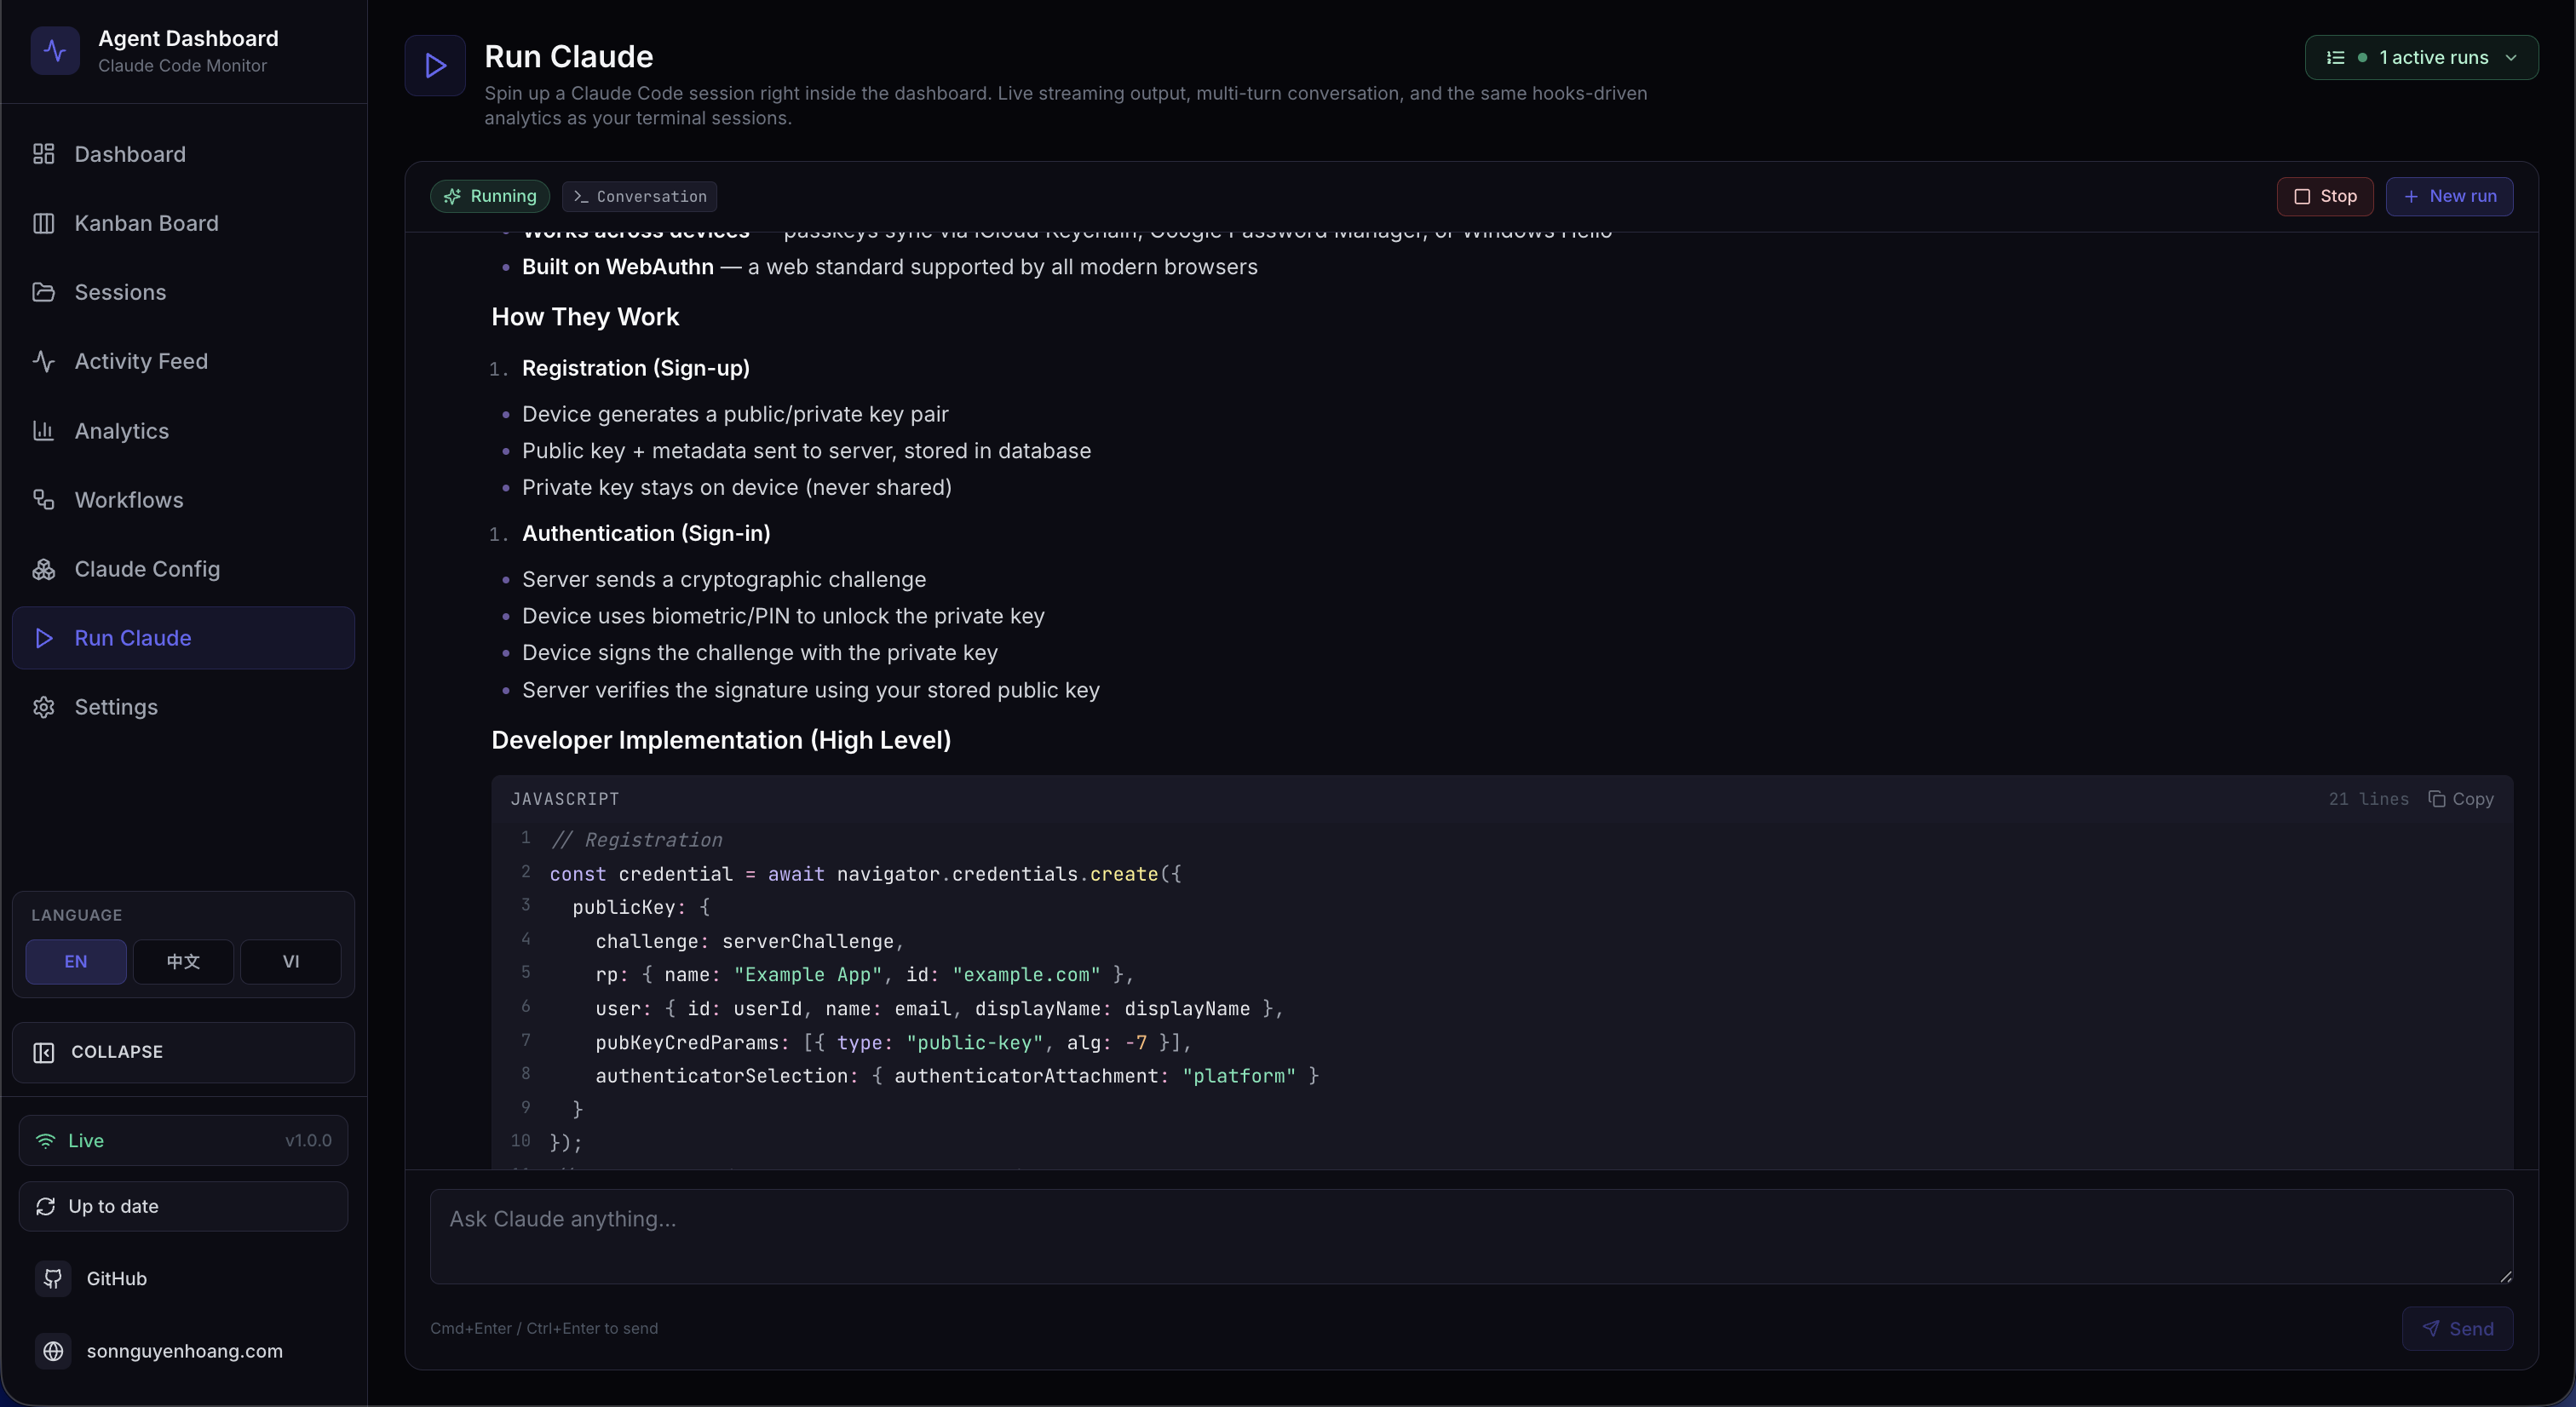Viewport: 2576px width, 1407px height.
Task: Select EN language option
Action: click(x=76, y=962)
